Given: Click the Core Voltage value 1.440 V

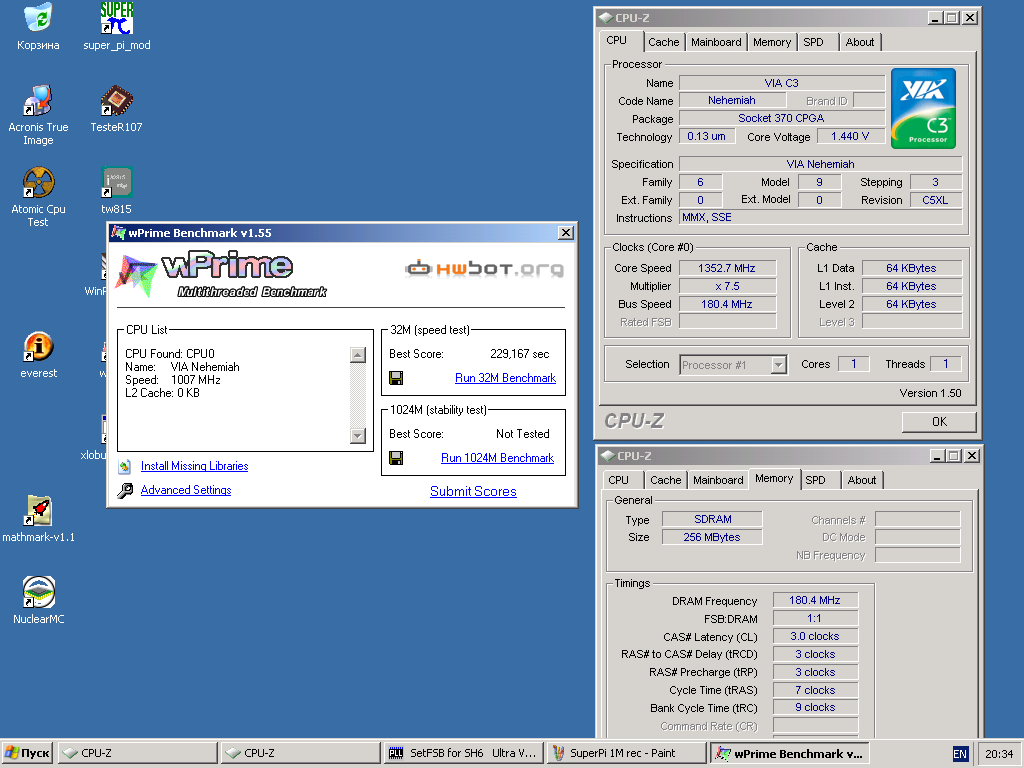Looking at the screenshot, I should [x=850, y=136].
